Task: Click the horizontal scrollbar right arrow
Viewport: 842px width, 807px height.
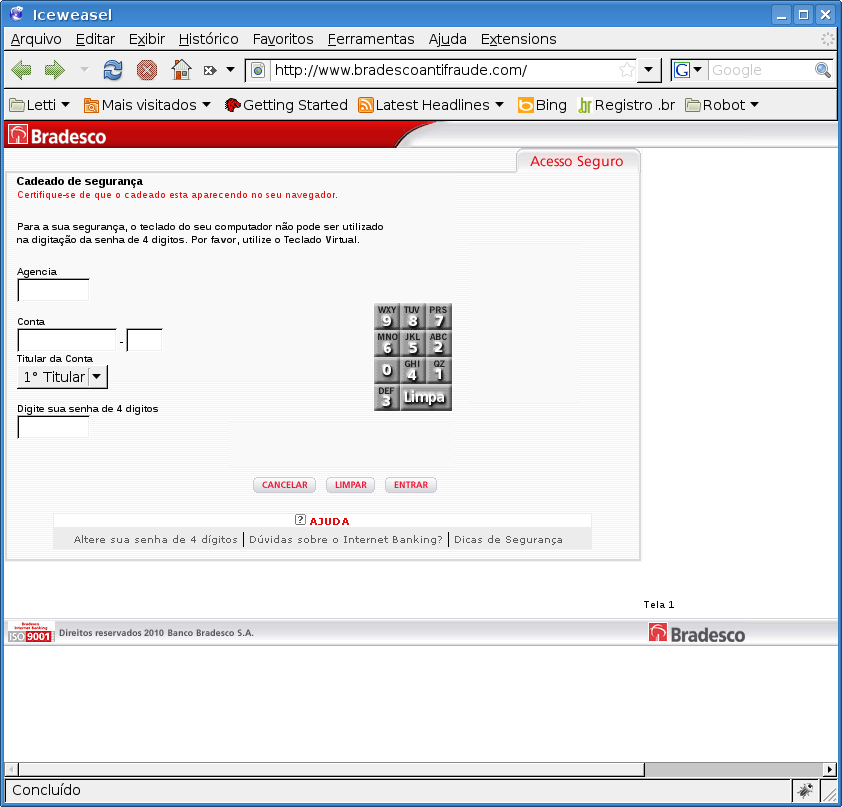Action: tap(830, 770)
